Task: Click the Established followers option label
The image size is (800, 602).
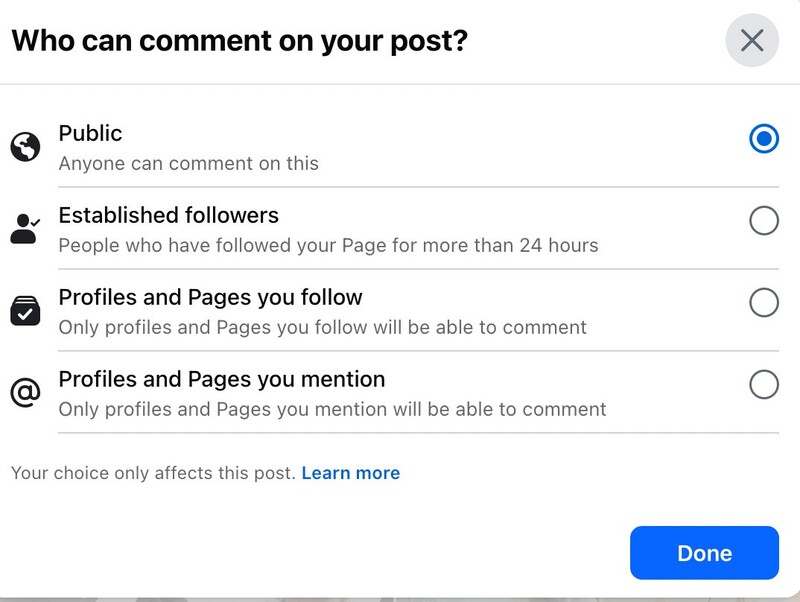Action: tap(169, 215)
